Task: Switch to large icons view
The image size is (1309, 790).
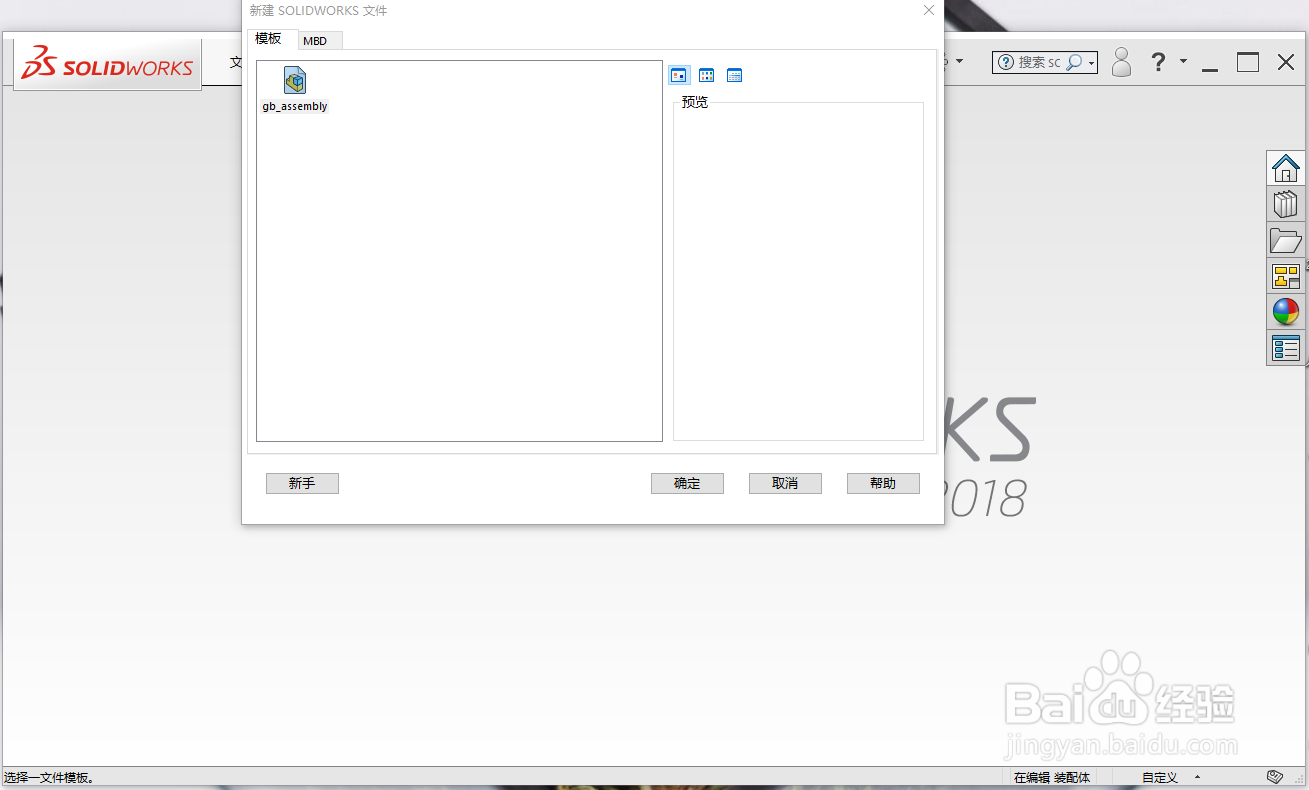Action: pos(679,75)
